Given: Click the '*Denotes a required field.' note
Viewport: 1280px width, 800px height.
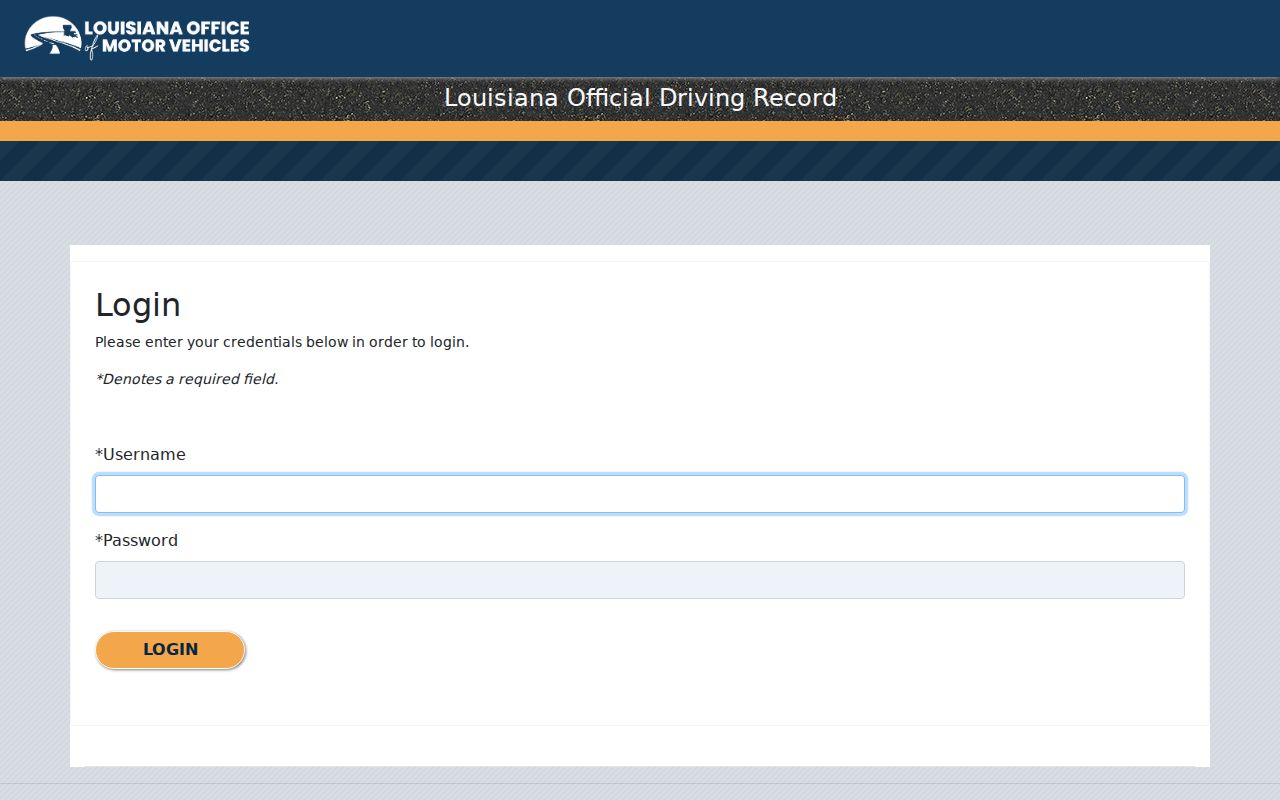Looking at the screenshot, I should point(187,379).
